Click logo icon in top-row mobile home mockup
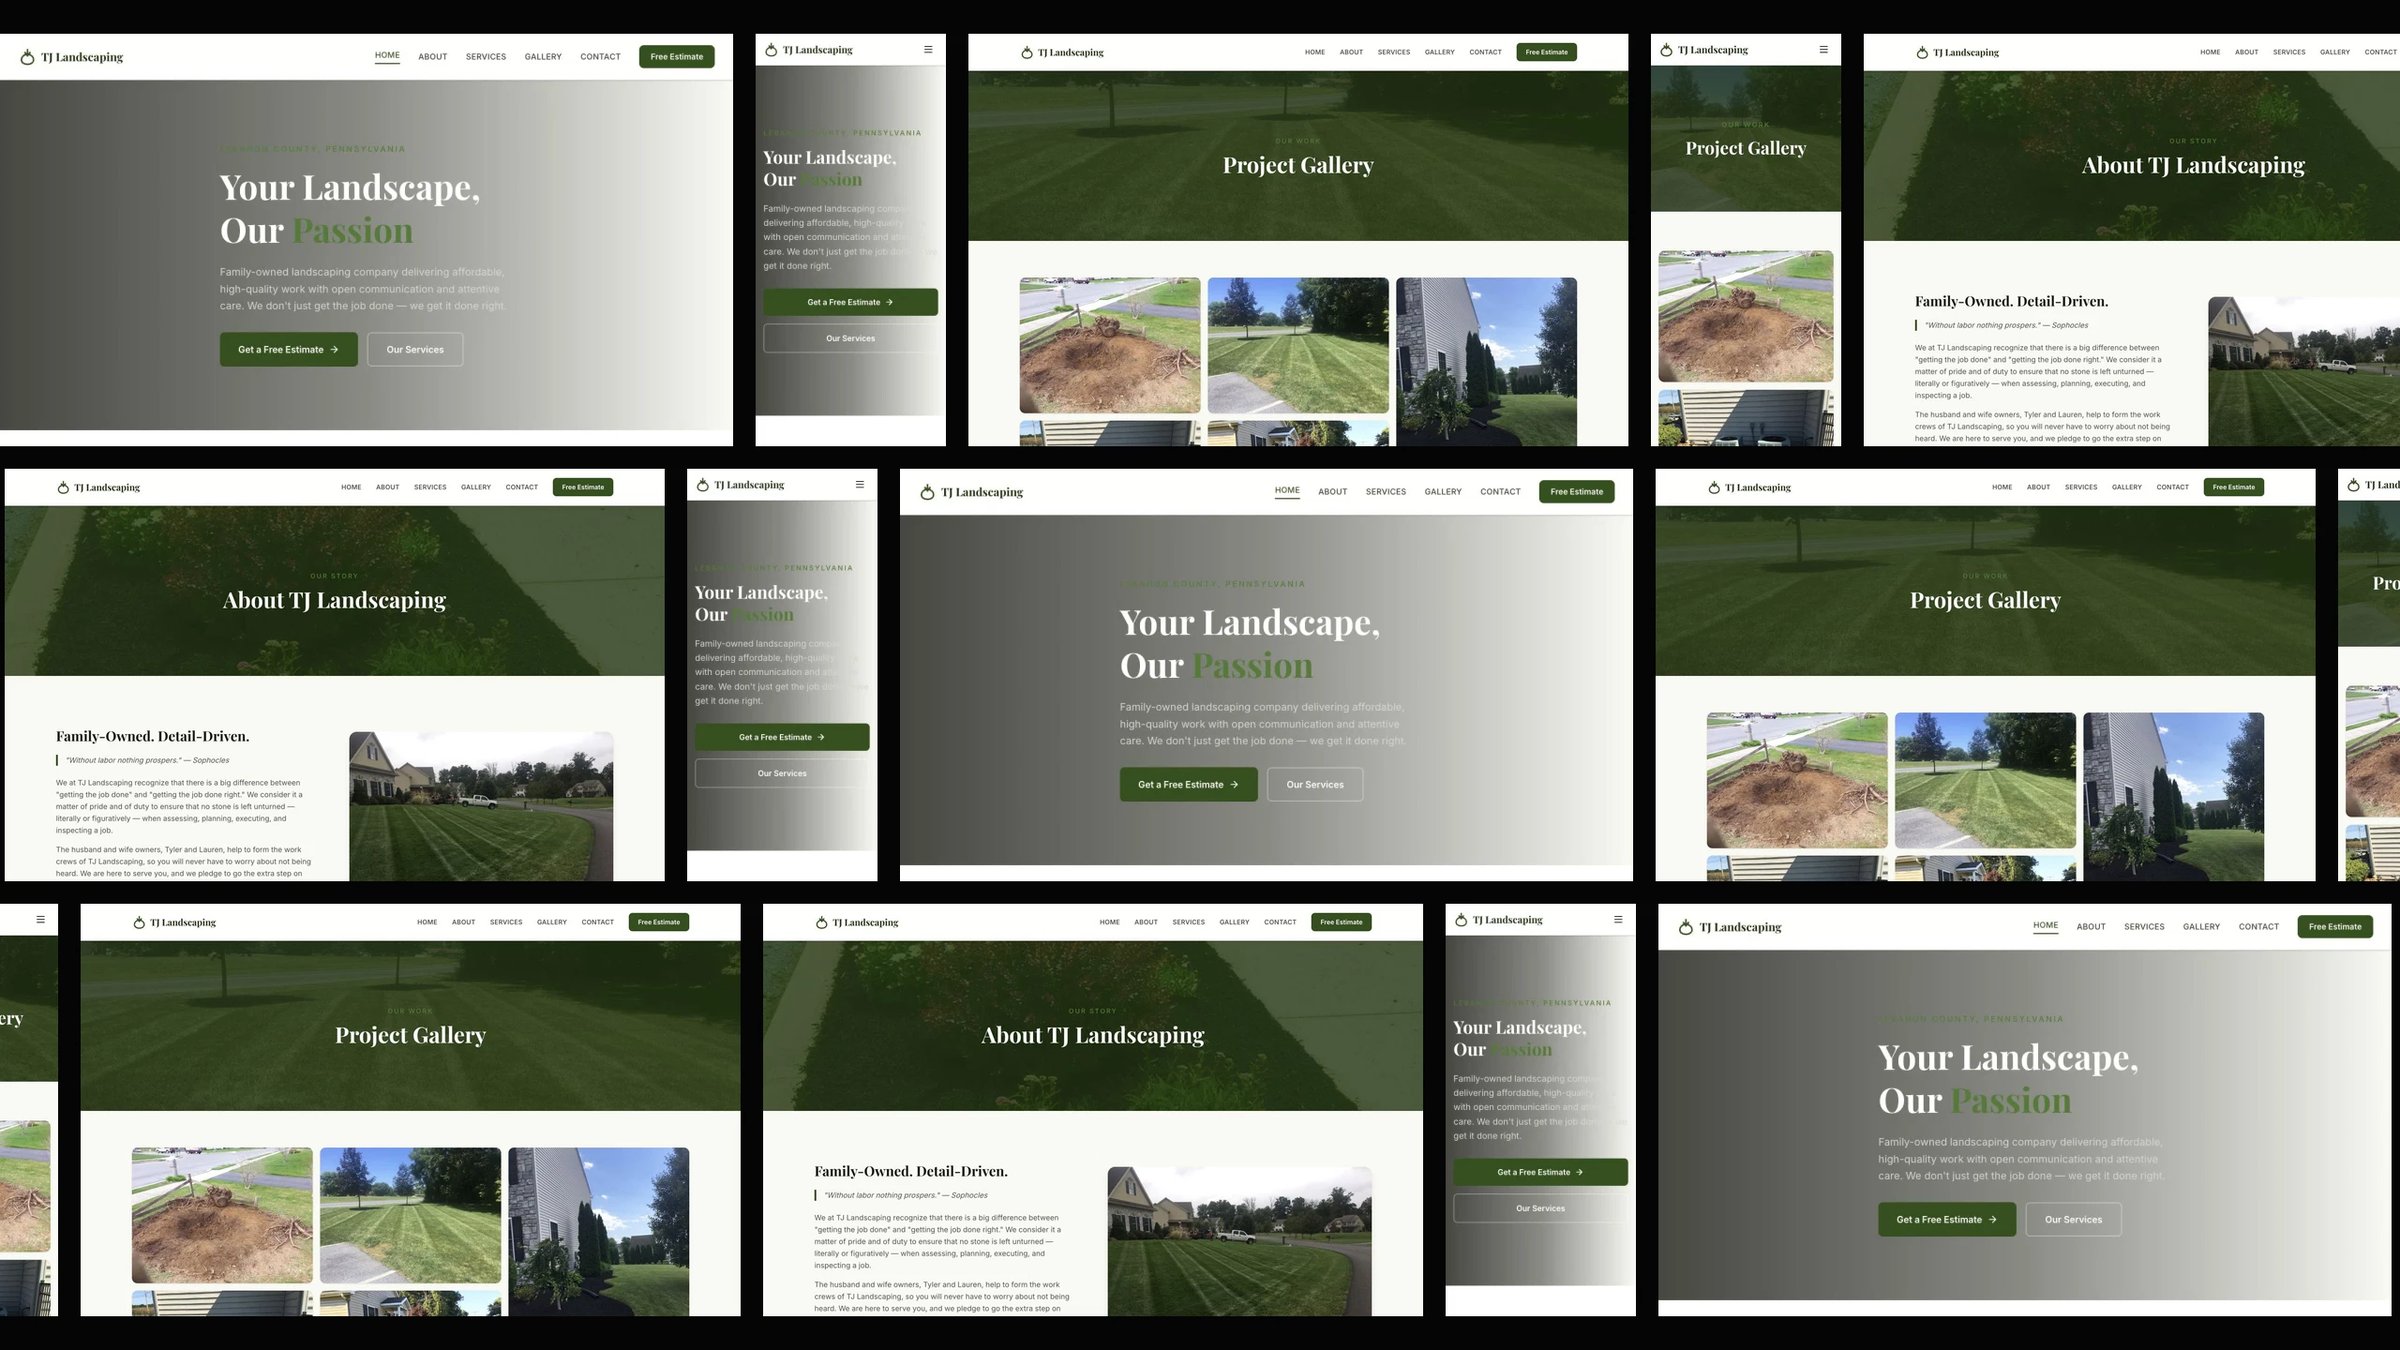2400x1350 pixels. [771, 50]
